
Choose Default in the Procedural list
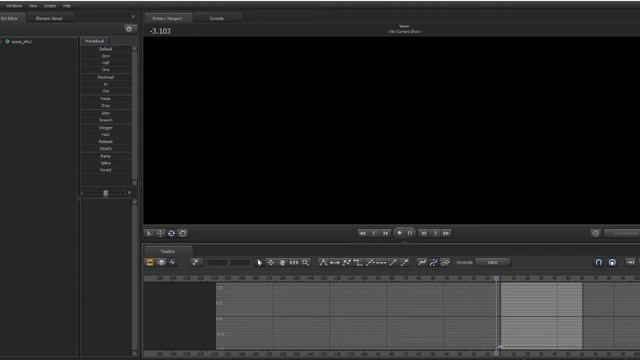pos(106,49)
